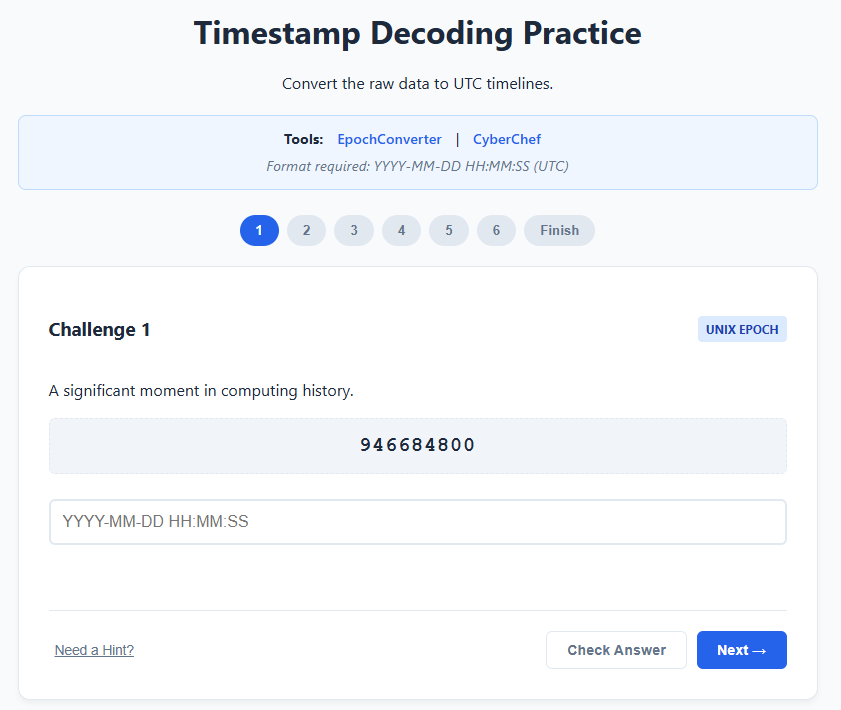
Task: Switch to challenge step 3
Action: coord(354,231)
